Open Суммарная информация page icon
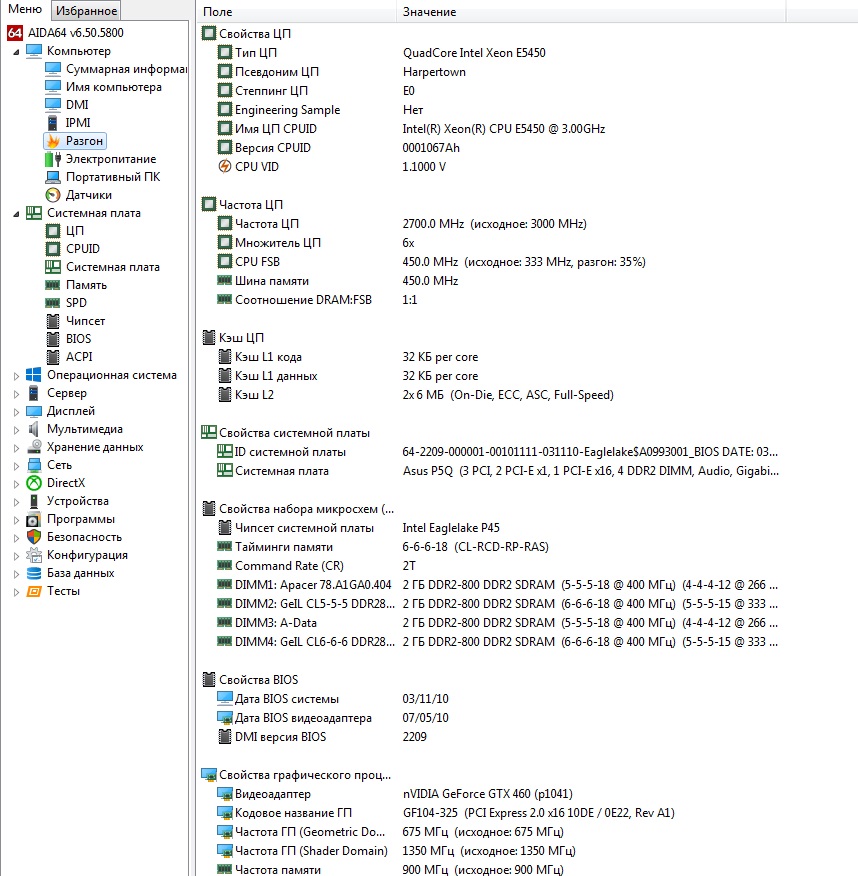858x876 pixels. click(x=53, y=69)
